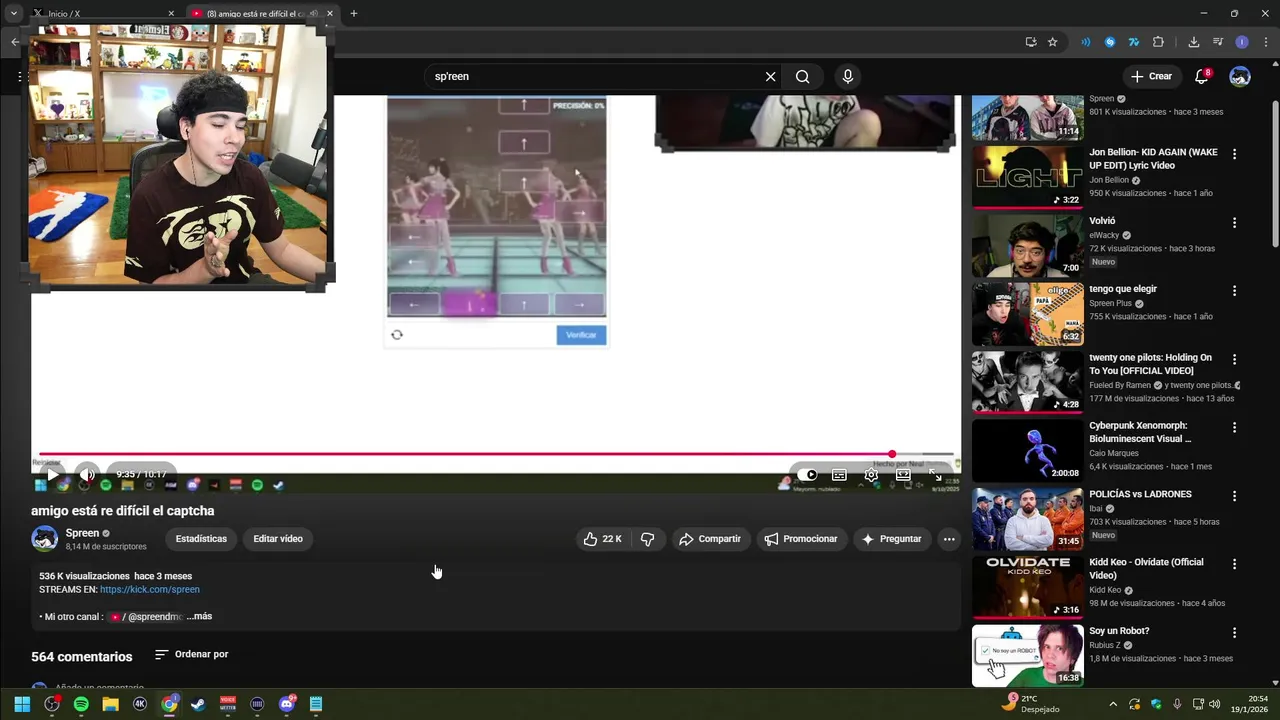
Task: Dislike the video
Action: (x=647, y=539)
